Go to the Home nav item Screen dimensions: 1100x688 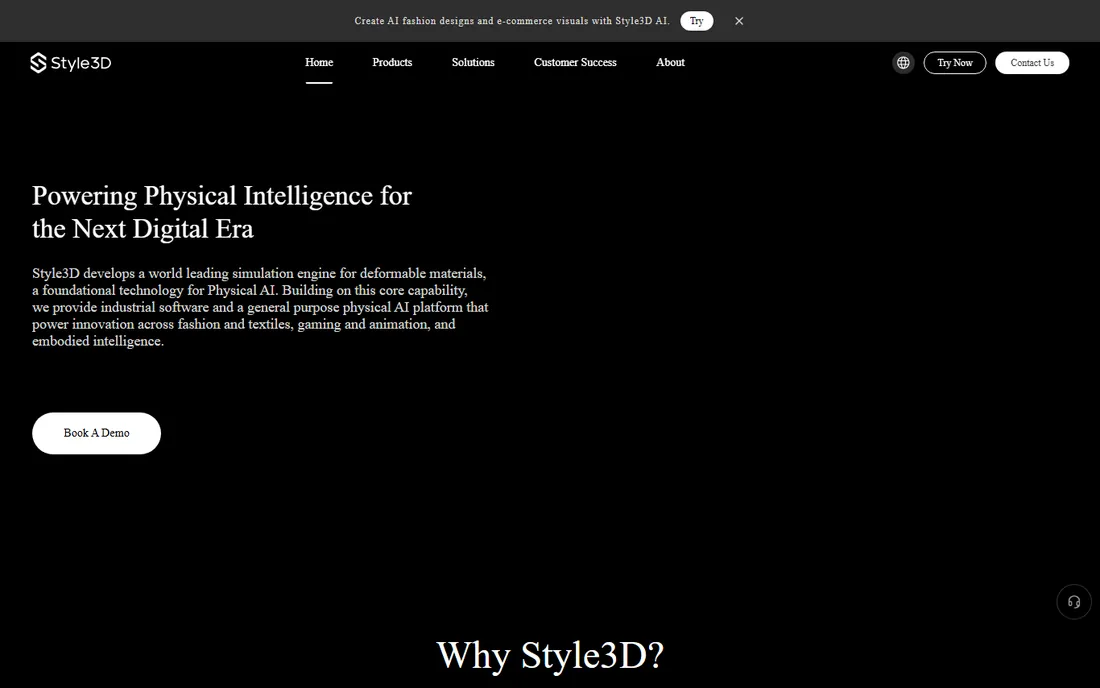(x=319, y=62)
